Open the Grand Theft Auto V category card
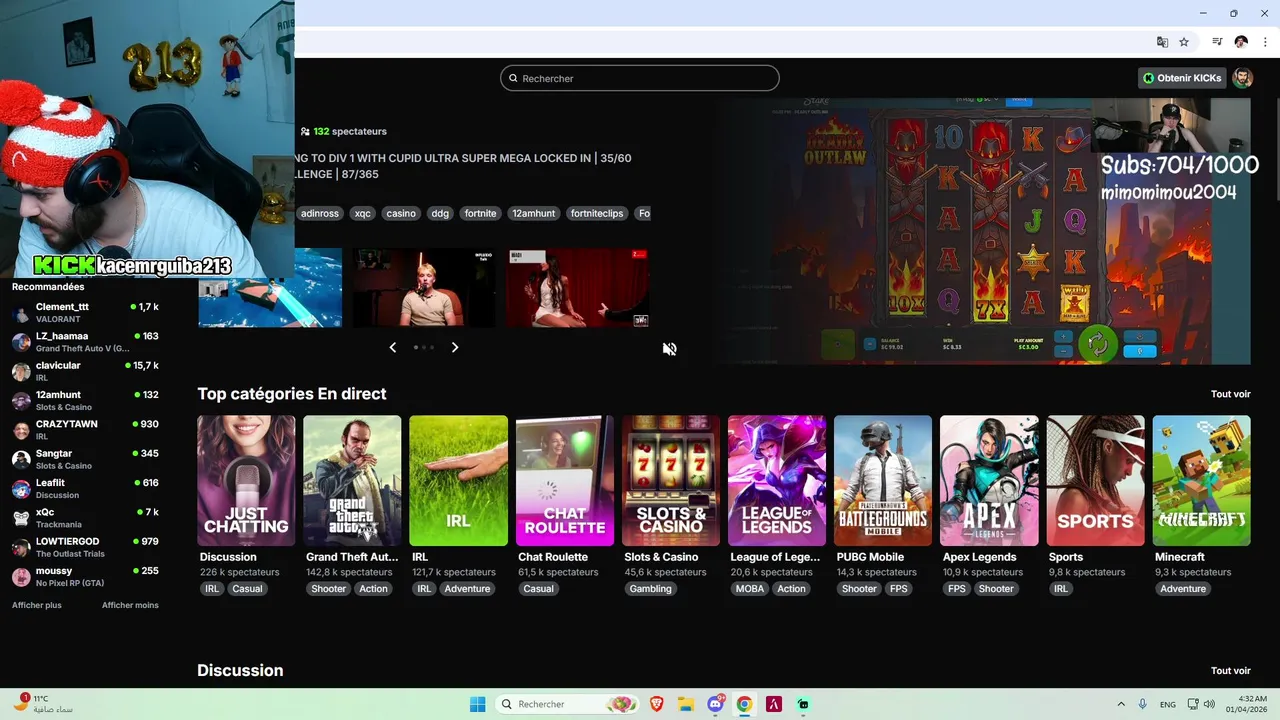 click(352, 481)
